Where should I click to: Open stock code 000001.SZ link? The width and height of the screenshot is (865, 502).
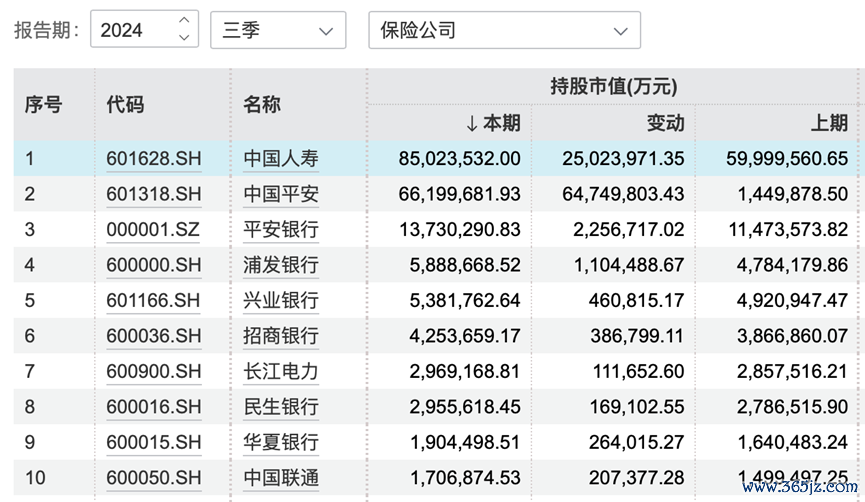point(153,229)
